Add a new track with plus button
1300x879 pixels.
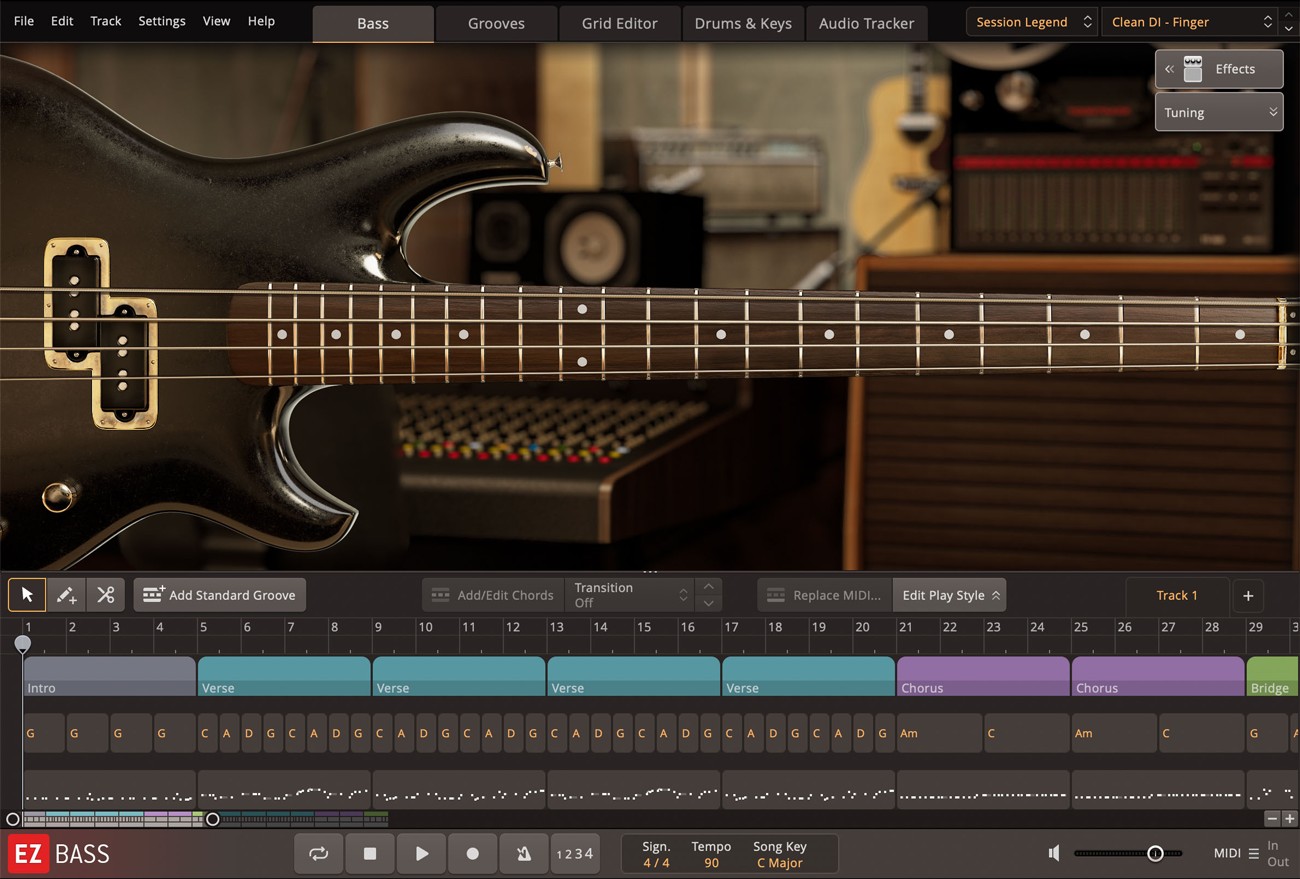pos(1248,595)
